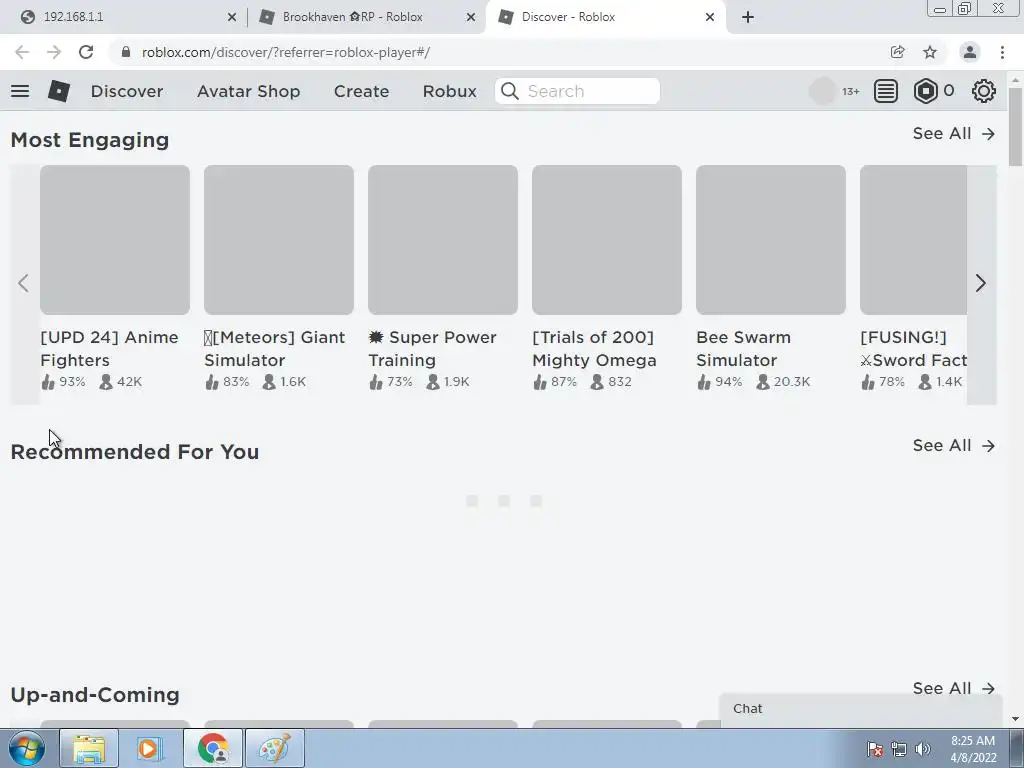Open File Explorer from the taskbar
Screen dimensions: 1024x768
tap(89, 748)
